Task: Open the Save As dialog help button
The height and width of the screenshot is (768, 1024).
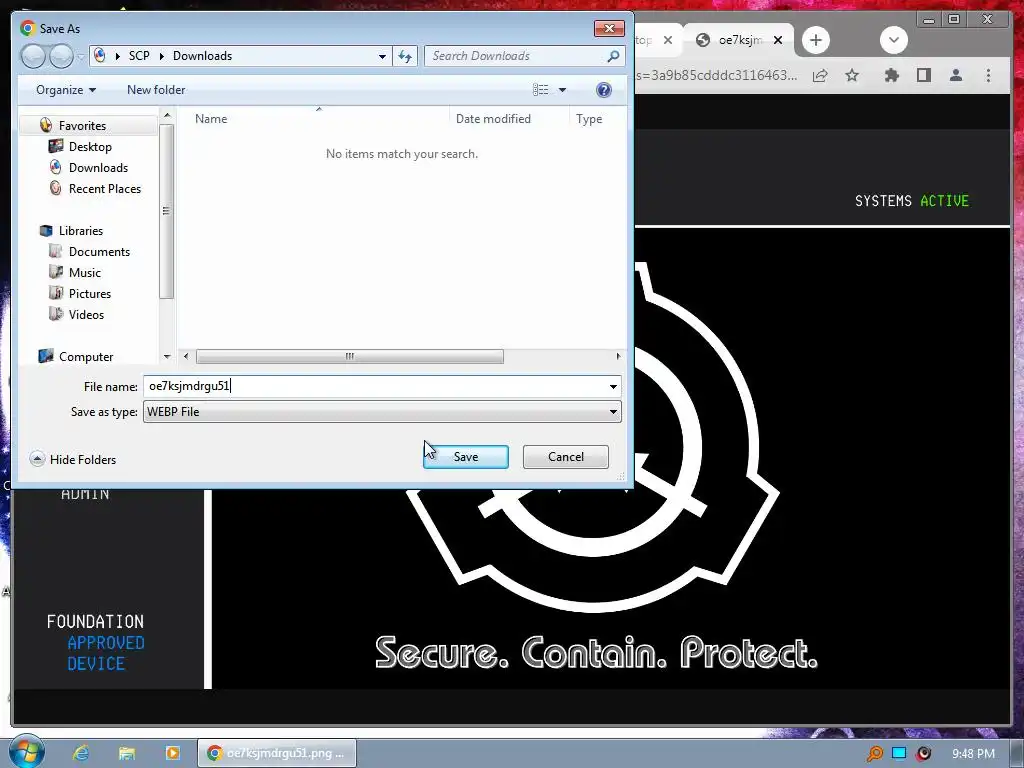Action: 604,90
